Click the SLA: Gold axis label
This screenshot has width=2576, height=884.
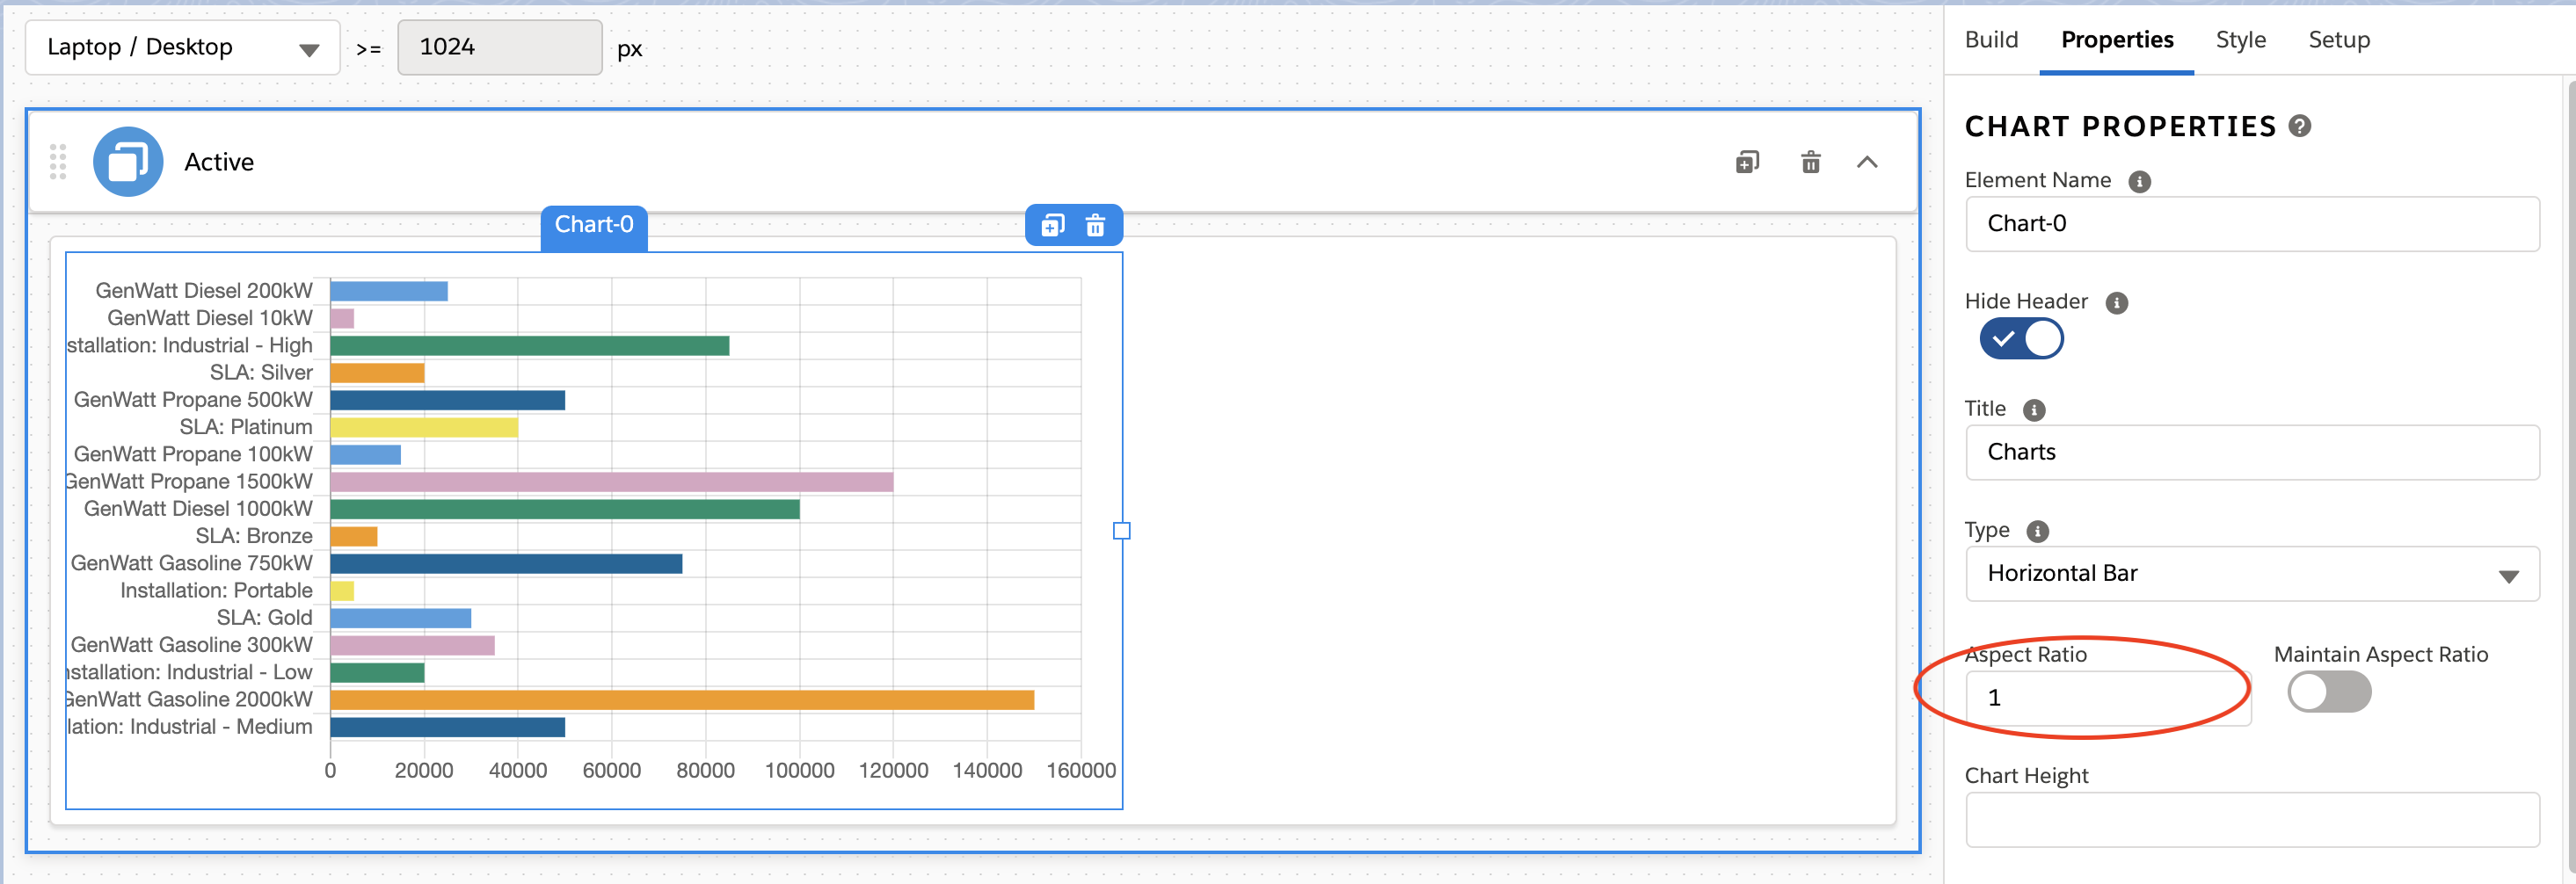[x=265, y=618]
